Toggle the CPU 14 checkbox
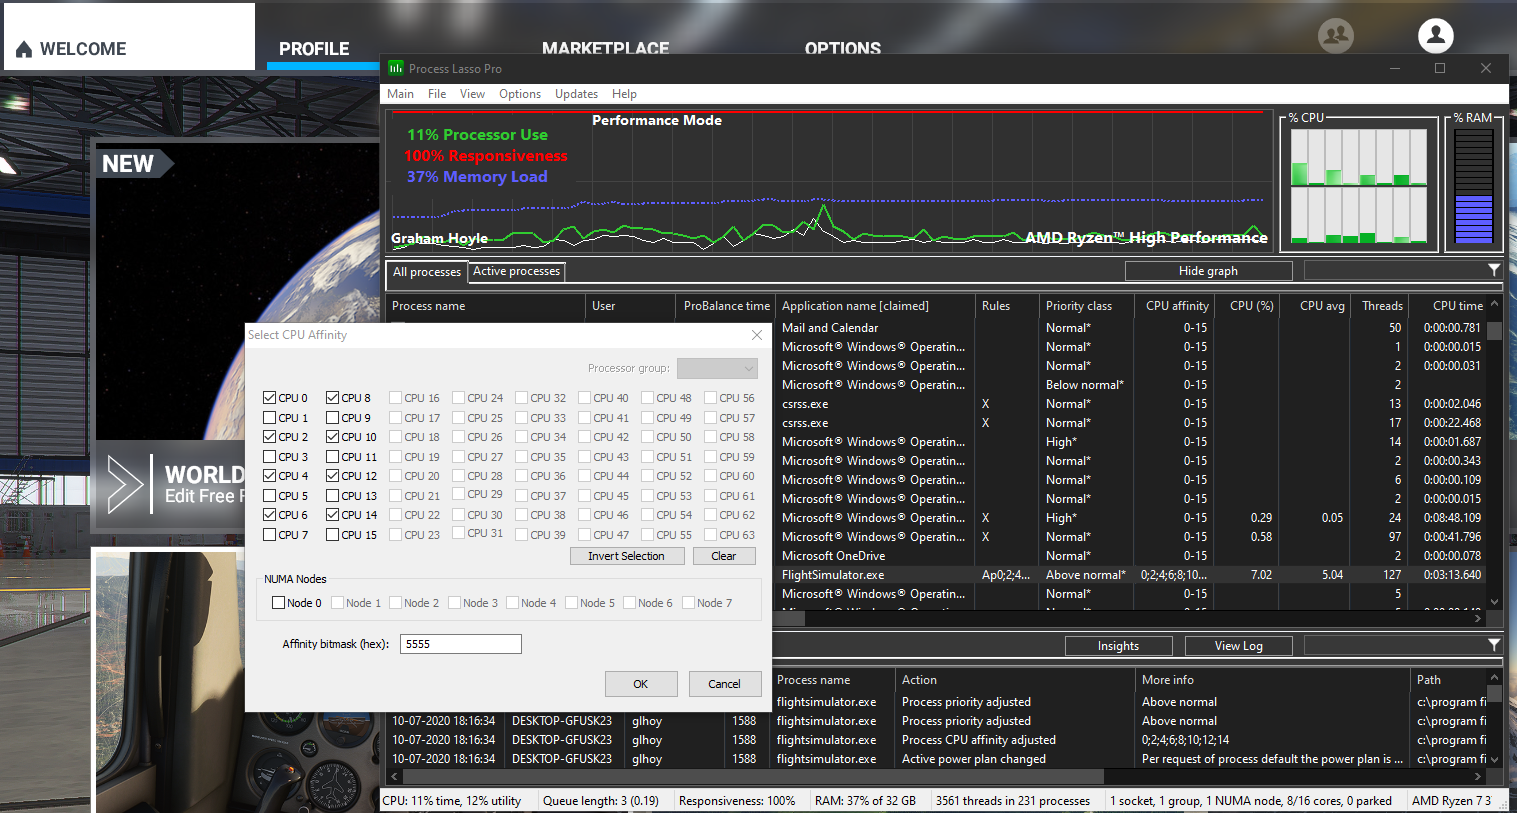The width and height of the screenshot is (1517, 813). 333,515
